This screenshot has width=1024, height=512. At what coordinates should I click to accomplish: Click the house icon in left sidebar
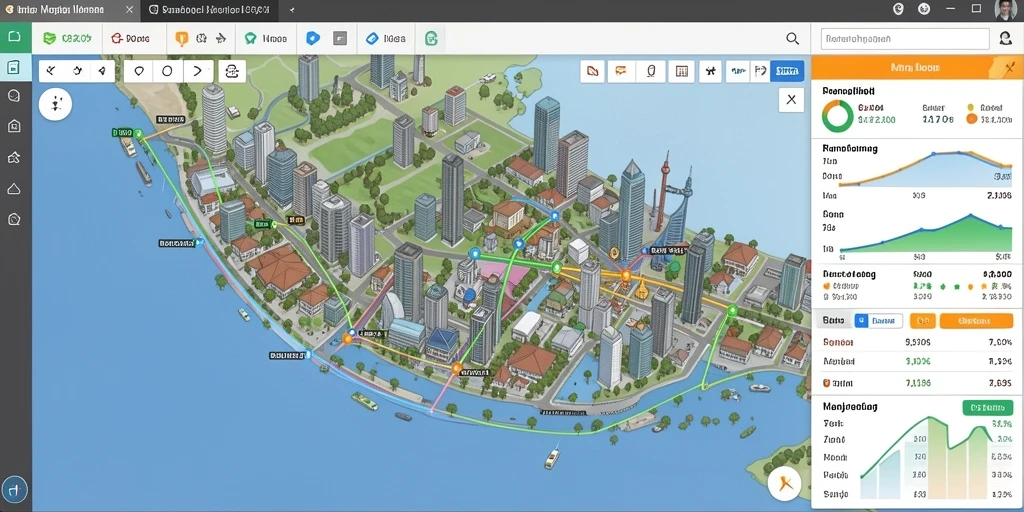(x=14, y=126)
